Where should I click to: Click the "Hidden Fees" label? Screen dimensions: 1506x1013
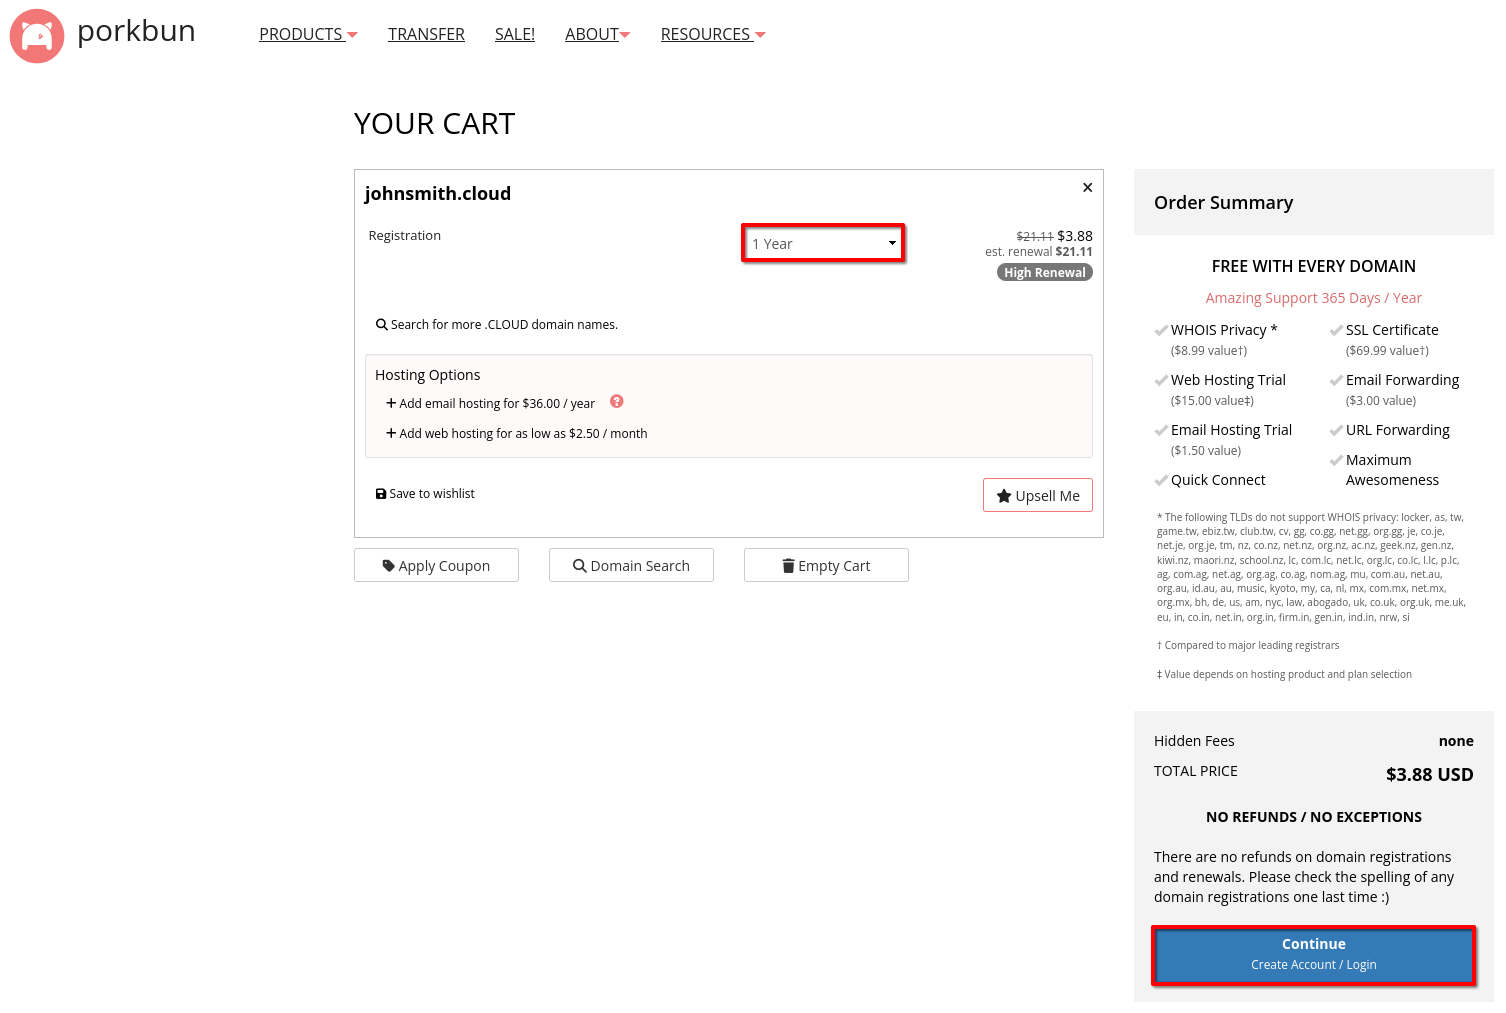coord(1194,741)
